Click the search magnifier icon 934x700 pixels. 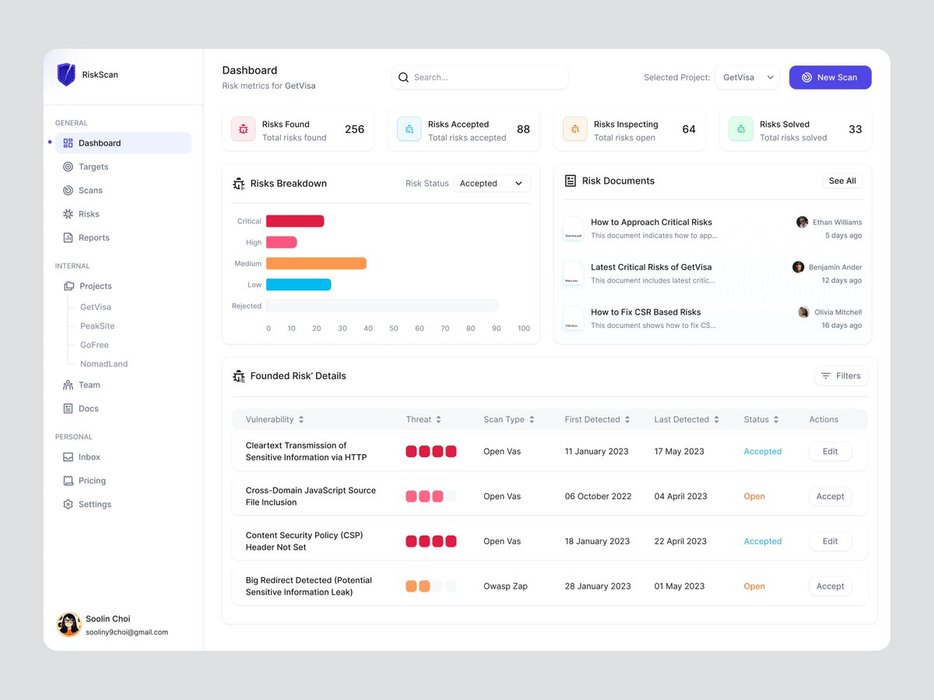tap(404, 78)
